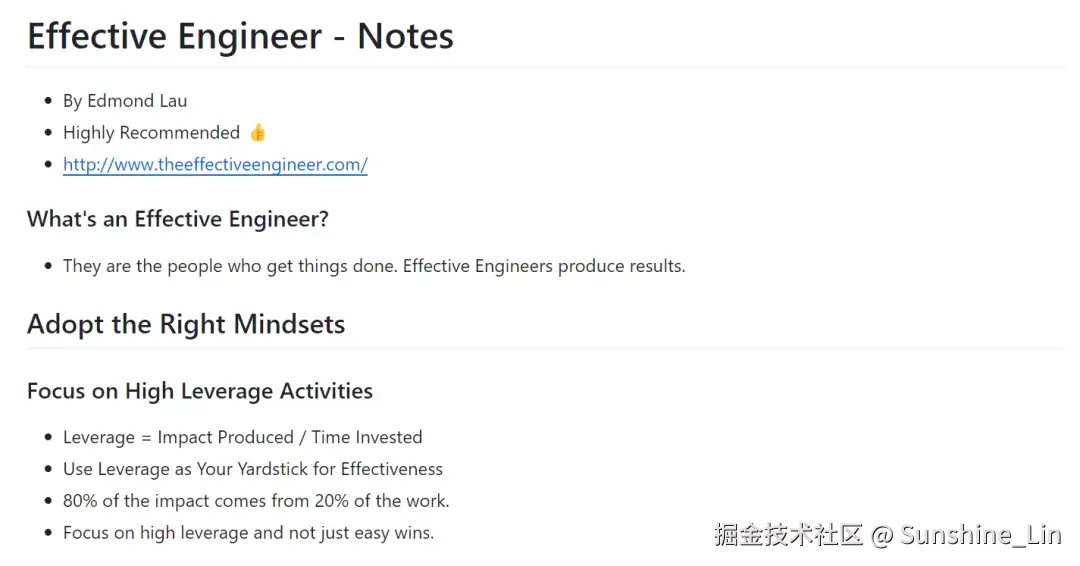Click the "Focus on High Leverage Activities" heading
1080x566 pixels.
click(x=200, y=391)
